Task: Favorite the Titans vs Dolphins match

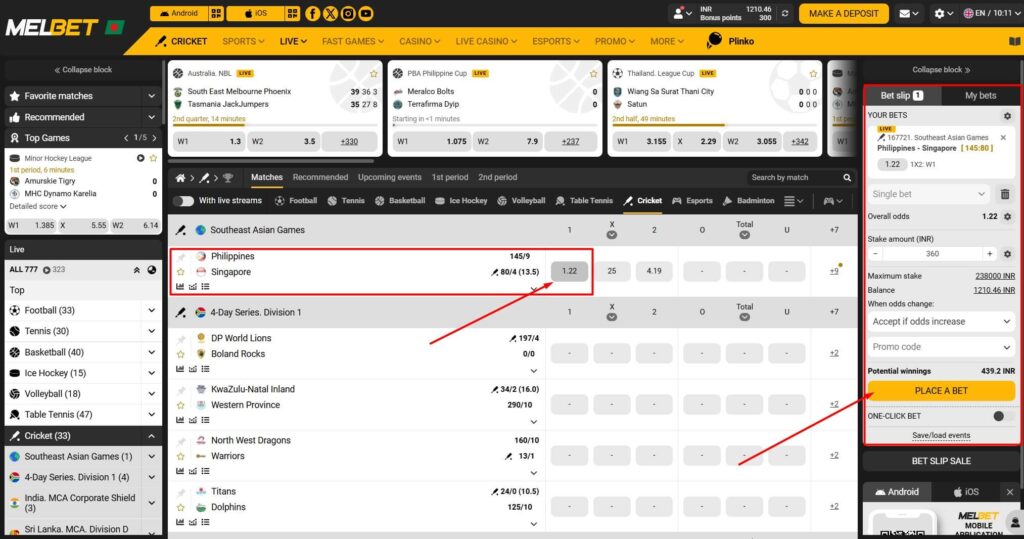Action: tap(181, 507)
